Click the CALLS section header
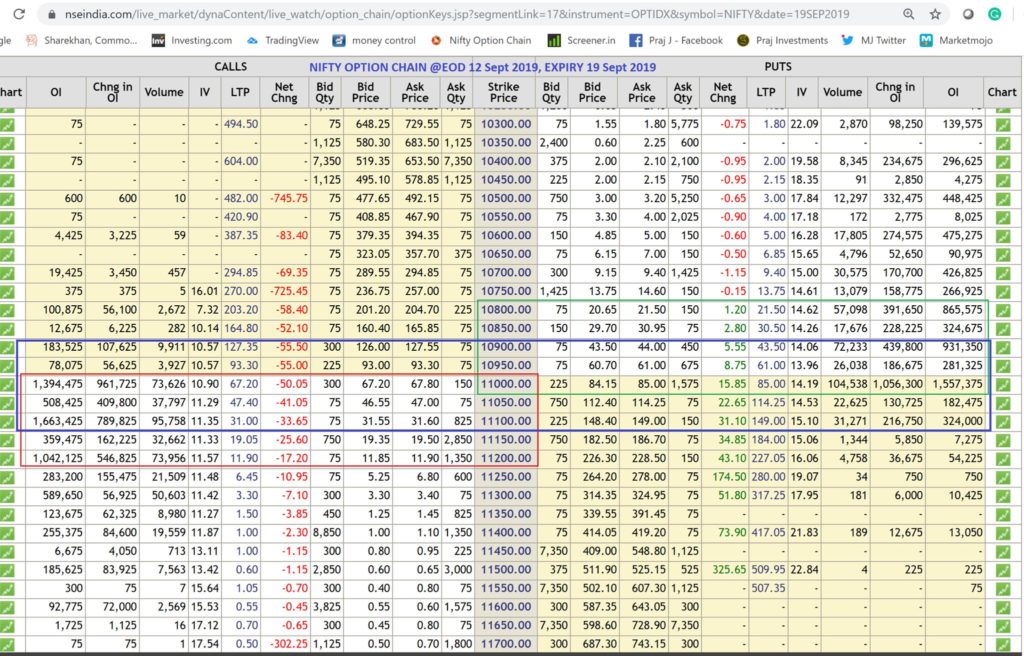 (x=231, y=67)
